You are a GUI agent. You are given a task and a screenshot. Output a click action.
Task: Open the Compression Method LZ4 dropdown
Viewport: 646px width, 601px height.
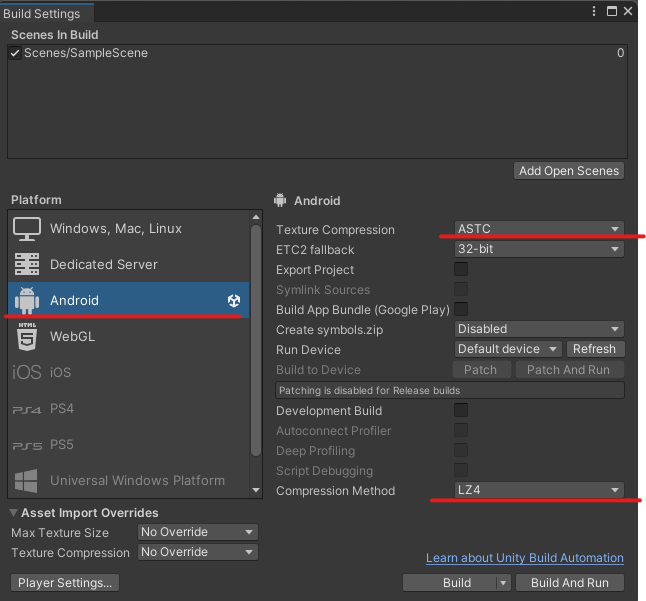point(539,490)
